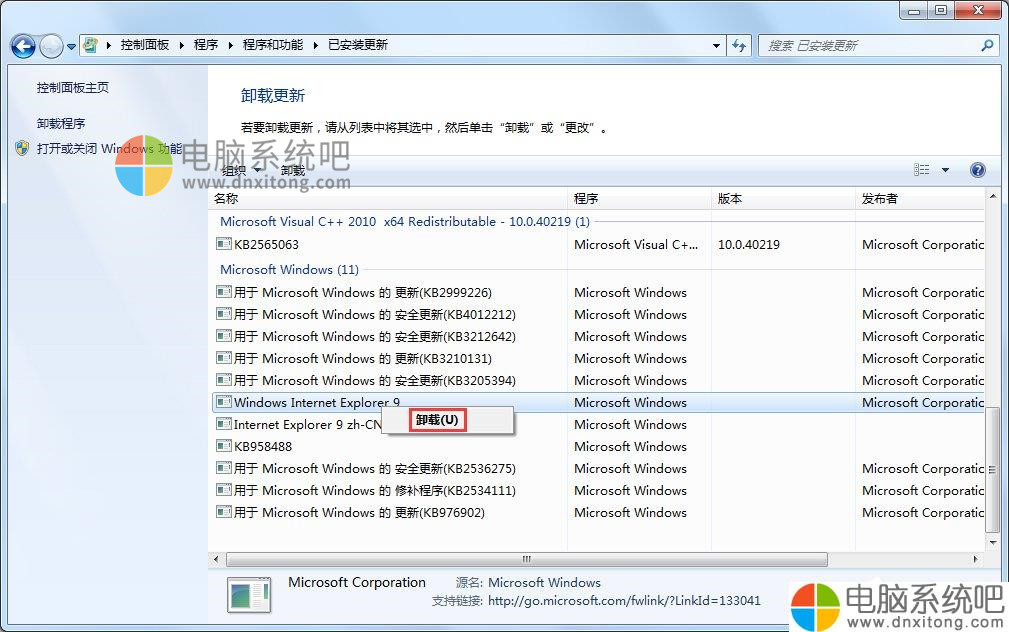Select the KB958488 entry name

[x=263, y=447]
